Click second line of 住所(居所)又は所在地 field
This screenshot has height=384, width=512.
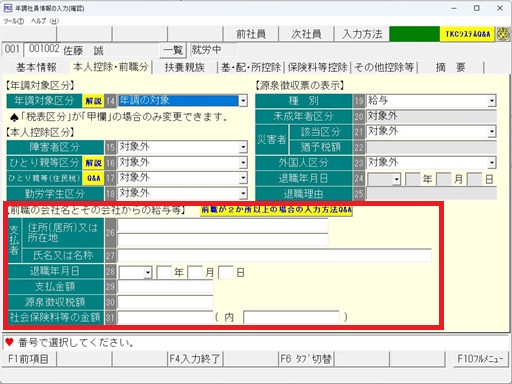click(223, 240)
